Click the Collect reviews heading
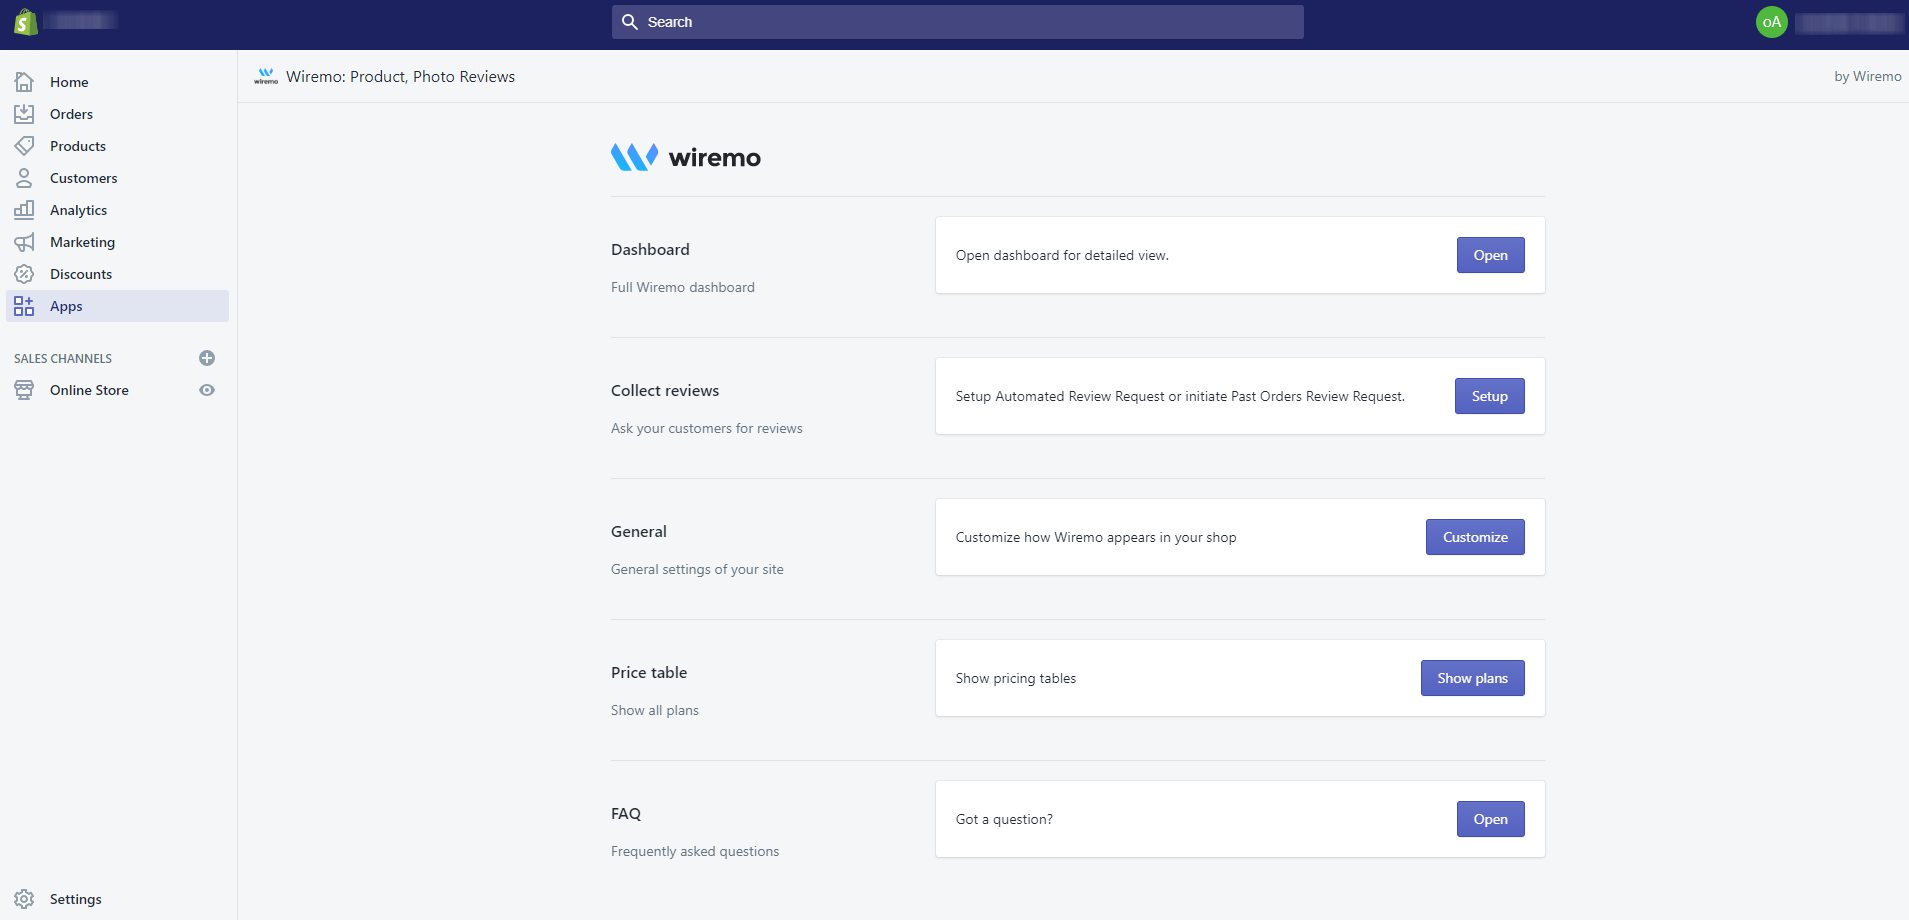 click(x=665, y=390)
